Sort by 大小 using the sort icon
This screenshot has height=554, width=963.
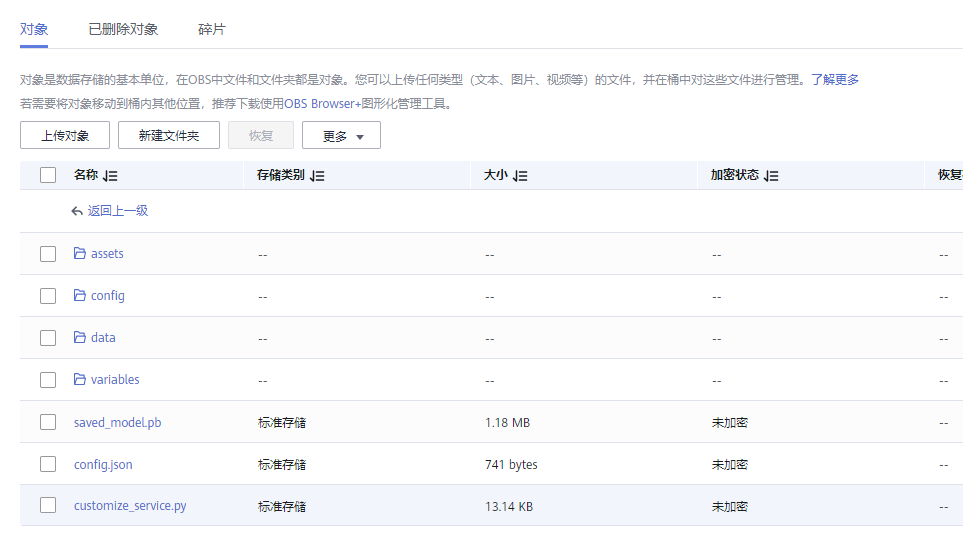pyautogui.click(x=521, y=176)
